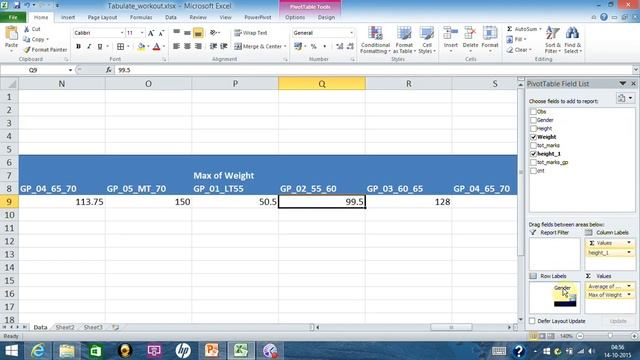Expand the Average of value field dropdown

(629, 286)
